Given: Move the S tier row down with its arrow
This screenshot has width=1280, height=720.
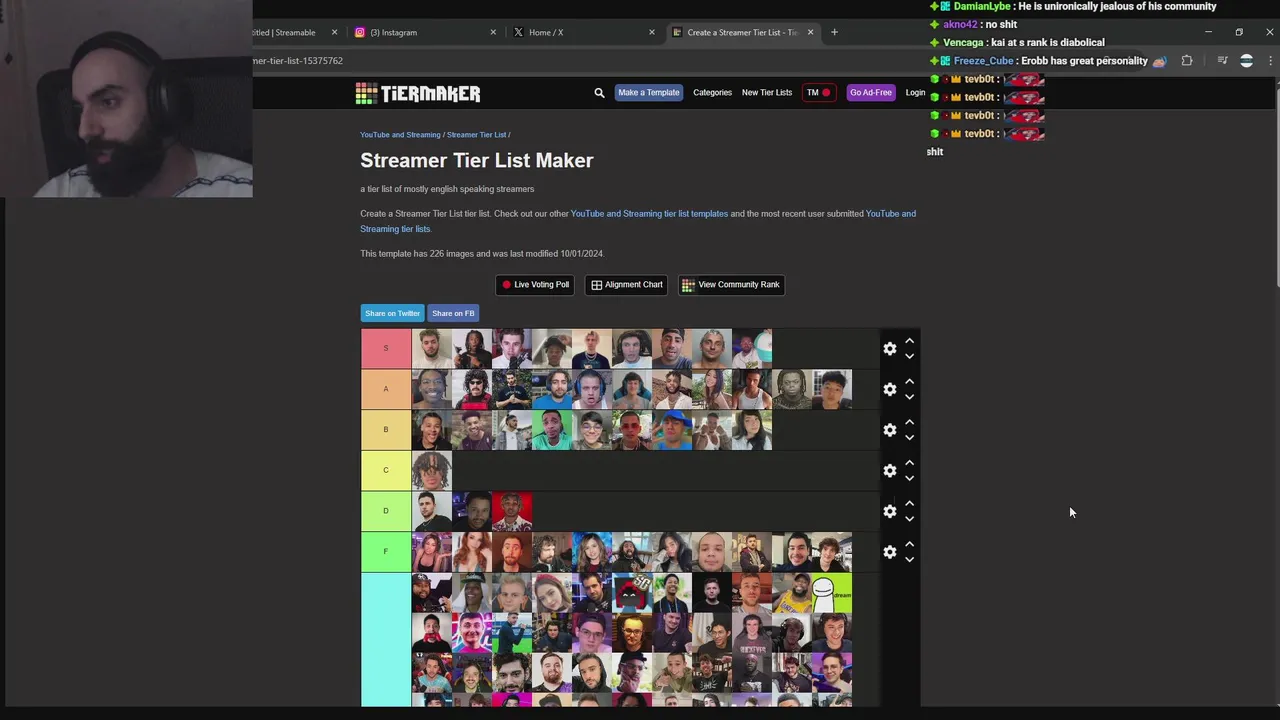Looking at the screenshot, I should (909, 356).
